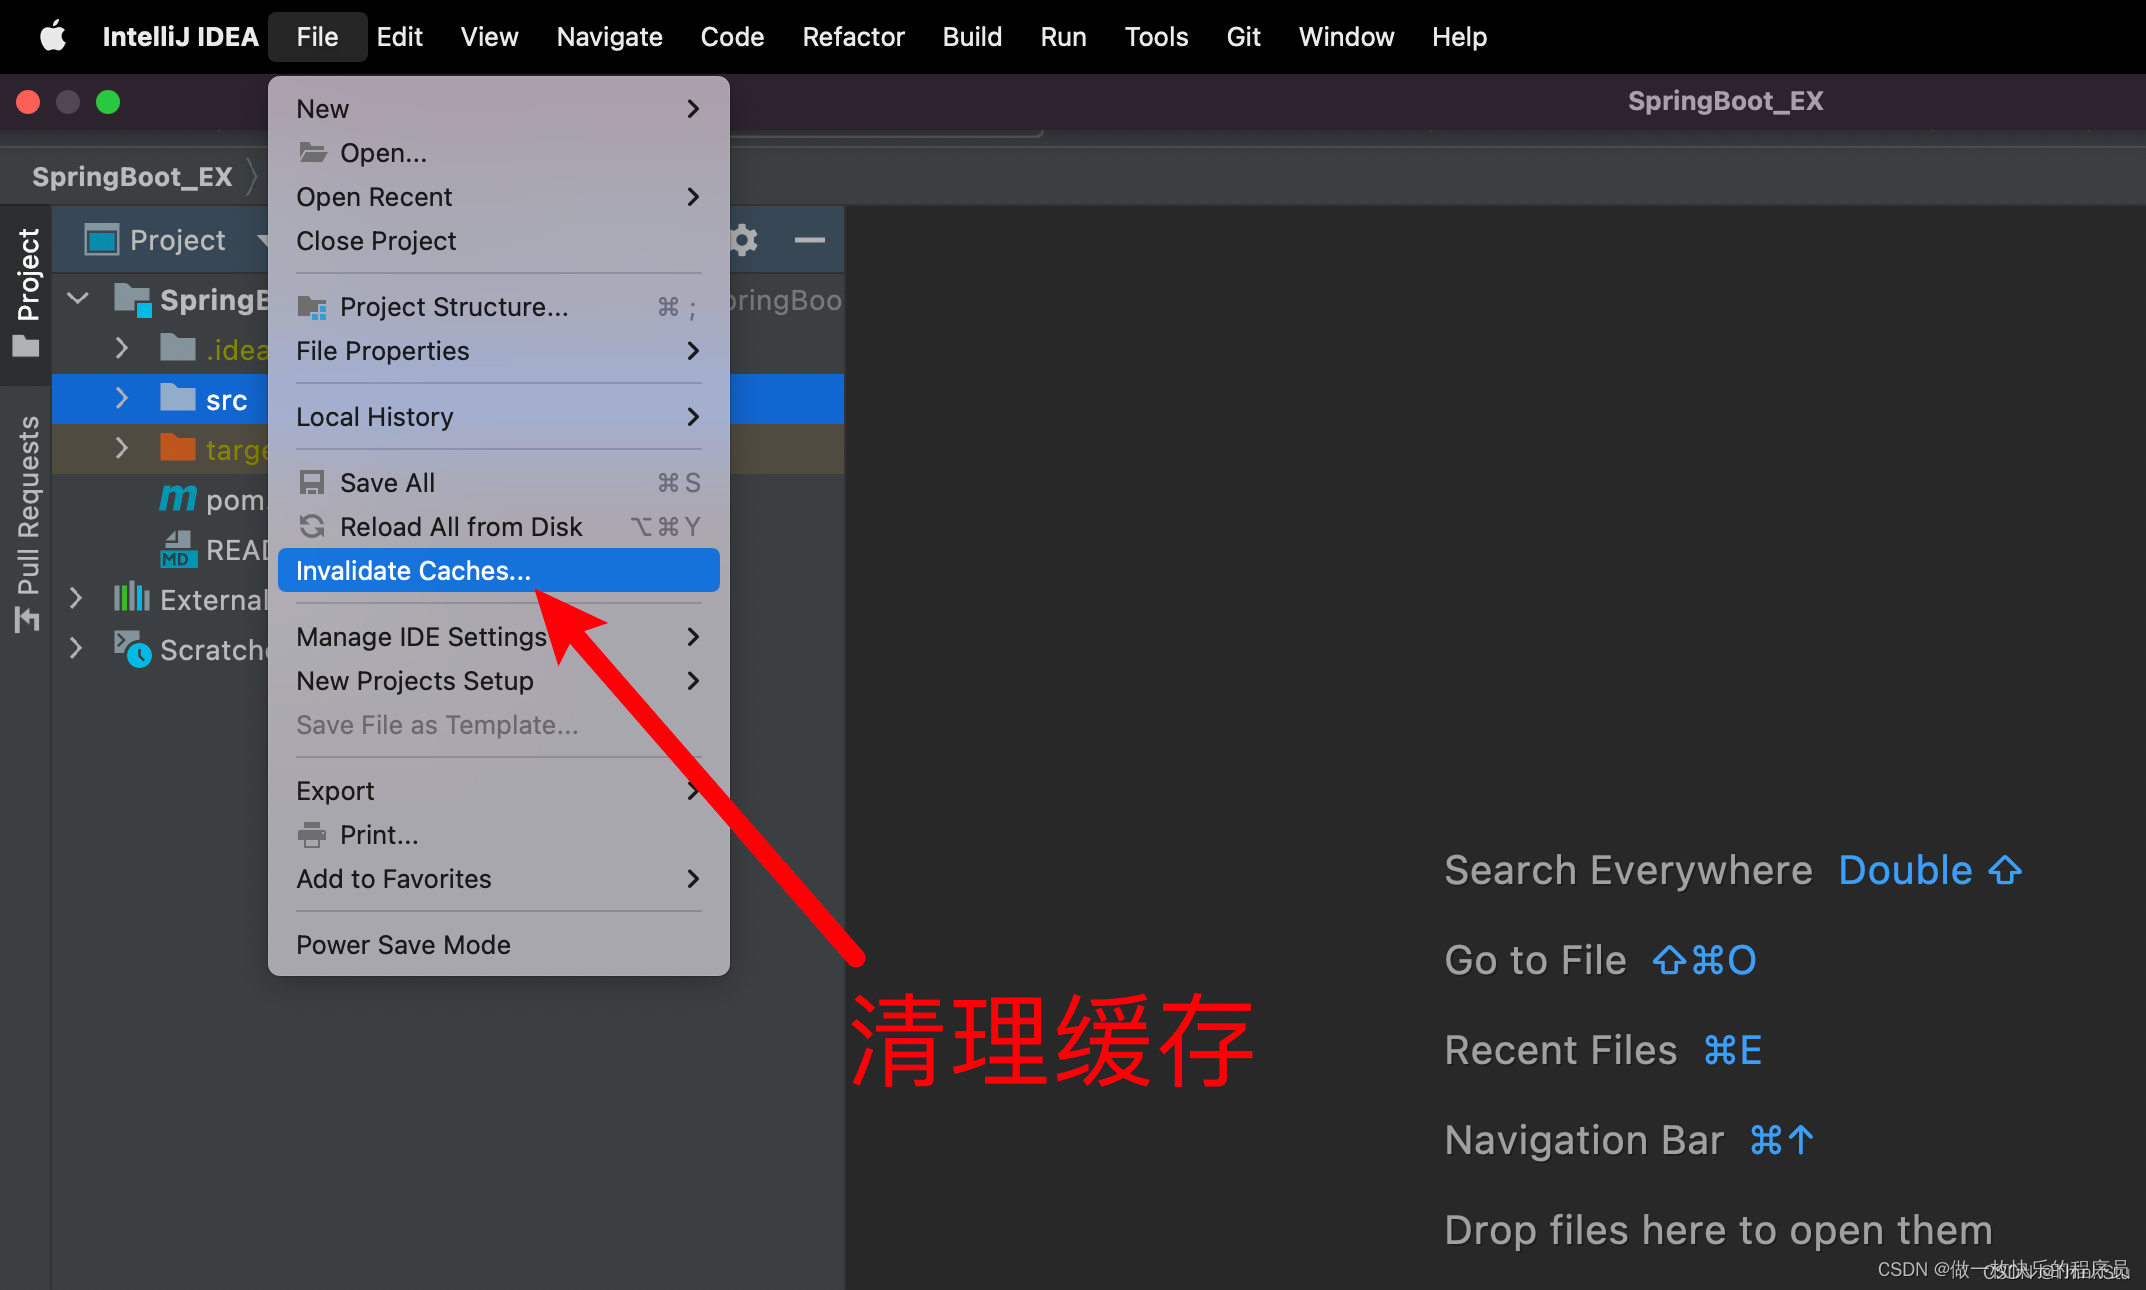Expand the src folder chevron
Screen dimensions: 2146x1290
122,398
